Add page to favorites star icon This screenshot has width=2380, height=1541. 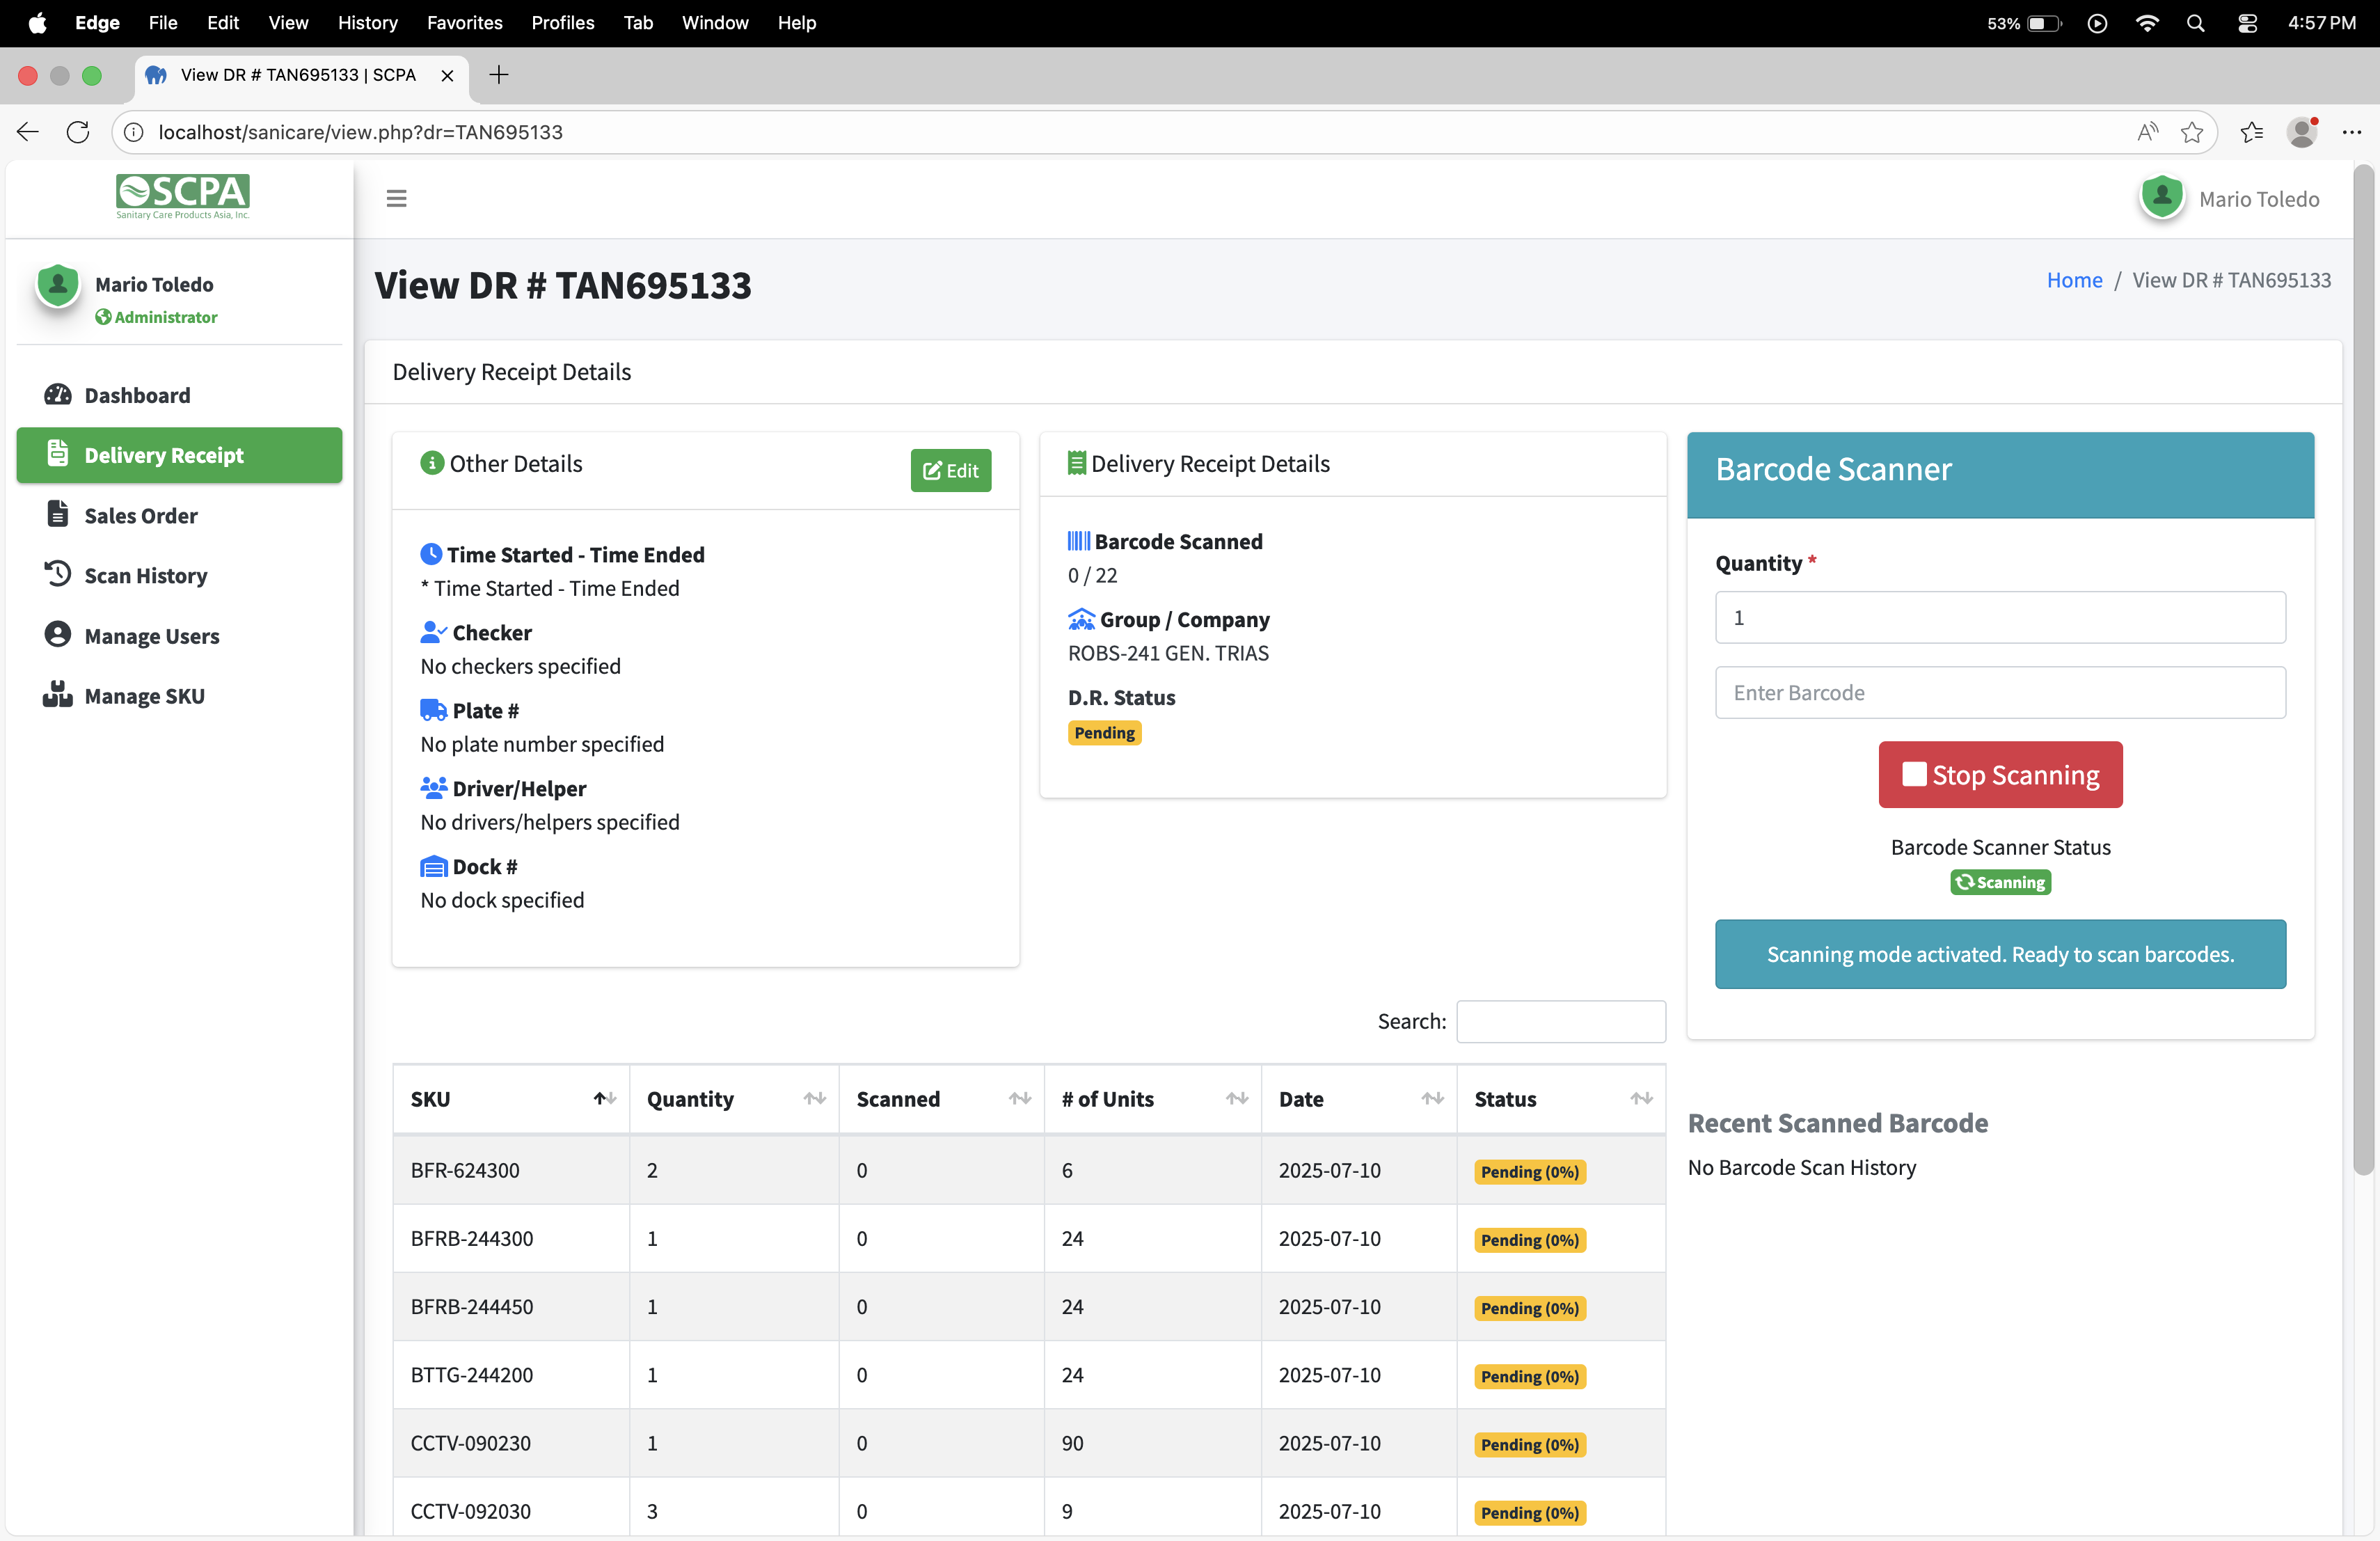tap(2191, 132)
